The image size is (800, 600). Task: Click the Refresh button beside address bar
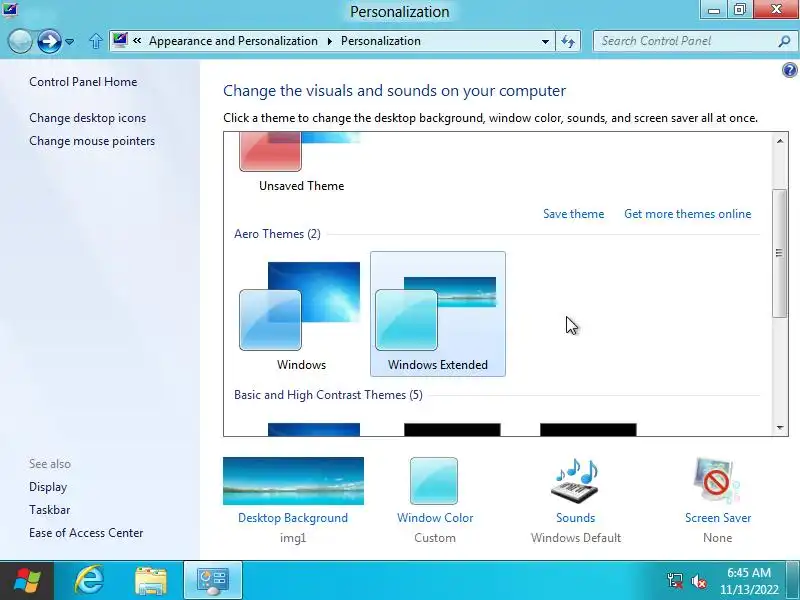point(568,41)
